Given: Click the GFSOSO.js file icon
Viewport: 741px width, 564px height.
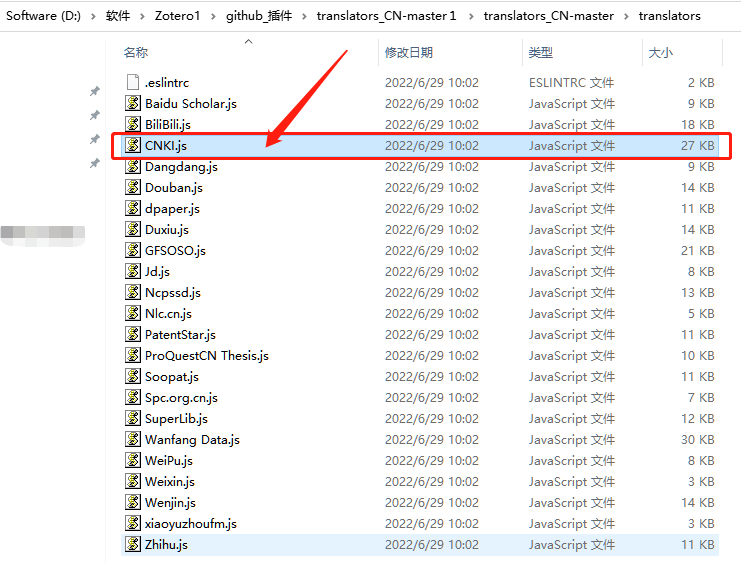Looking at the screenshot, I should [x=133, y=250].
